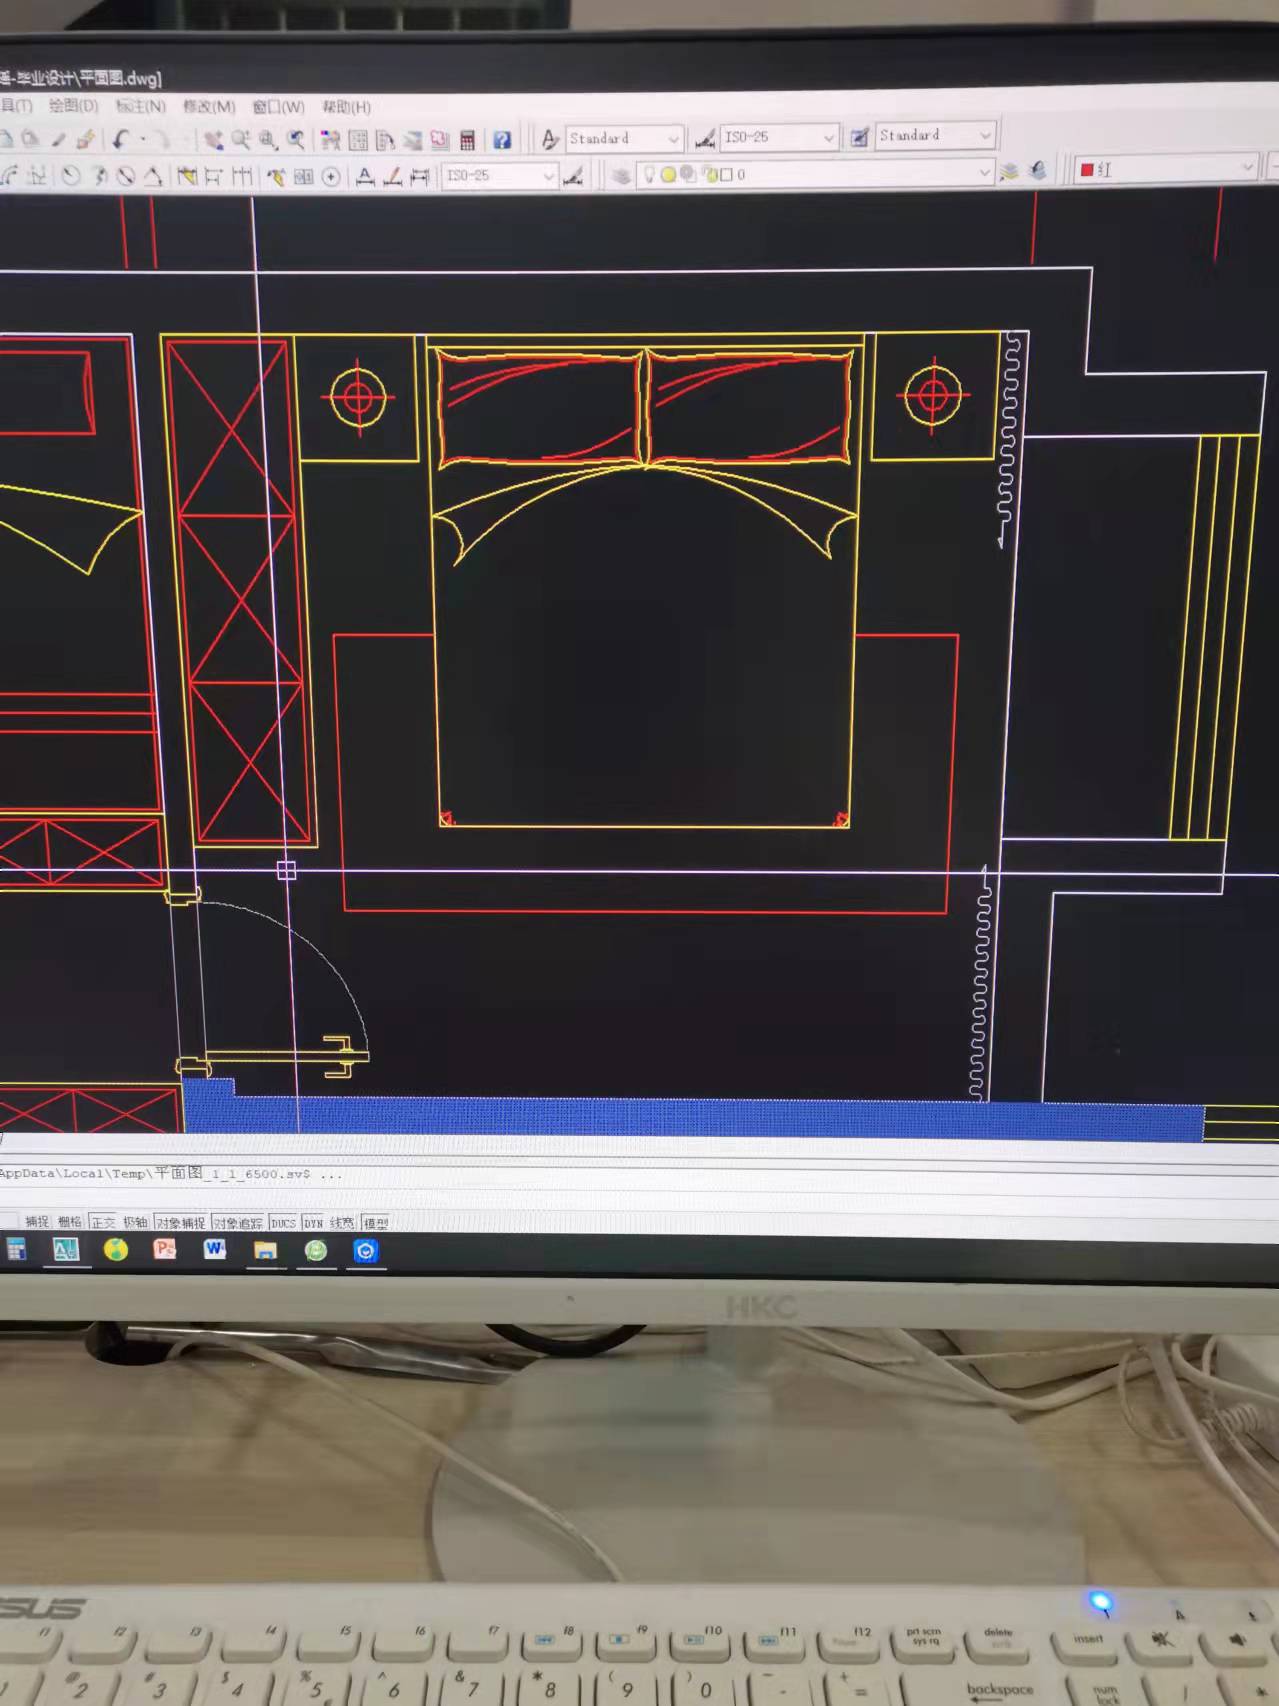Open the Layer Properties Manager icon
This screenshot has height=1706, width=1279.
(621, 176)
